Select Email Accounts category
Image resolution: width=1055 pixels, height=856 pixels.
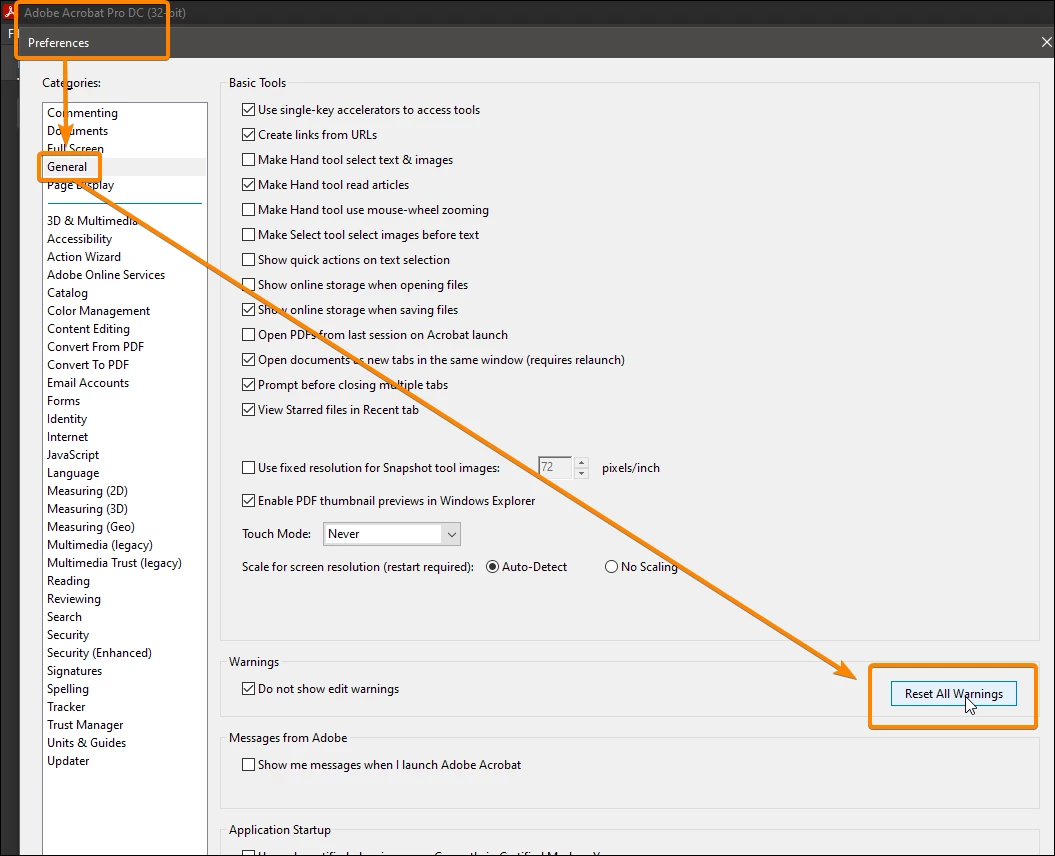(87, 382)
